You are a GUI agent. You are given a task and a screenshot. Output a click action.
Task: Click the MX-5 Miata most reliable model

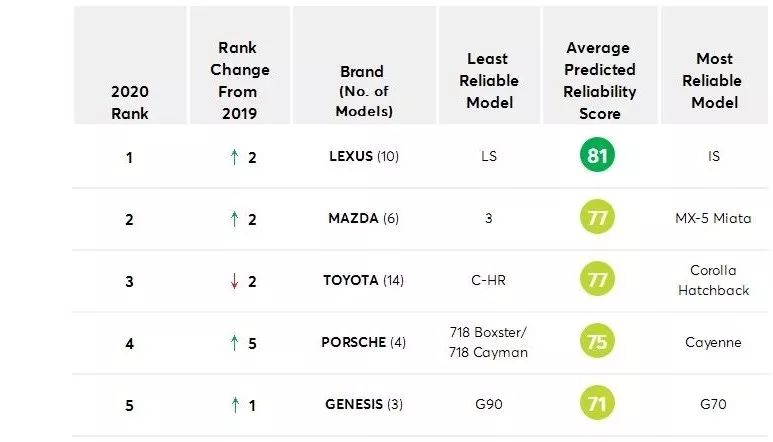pyautogui.click(x=712, y=219)
